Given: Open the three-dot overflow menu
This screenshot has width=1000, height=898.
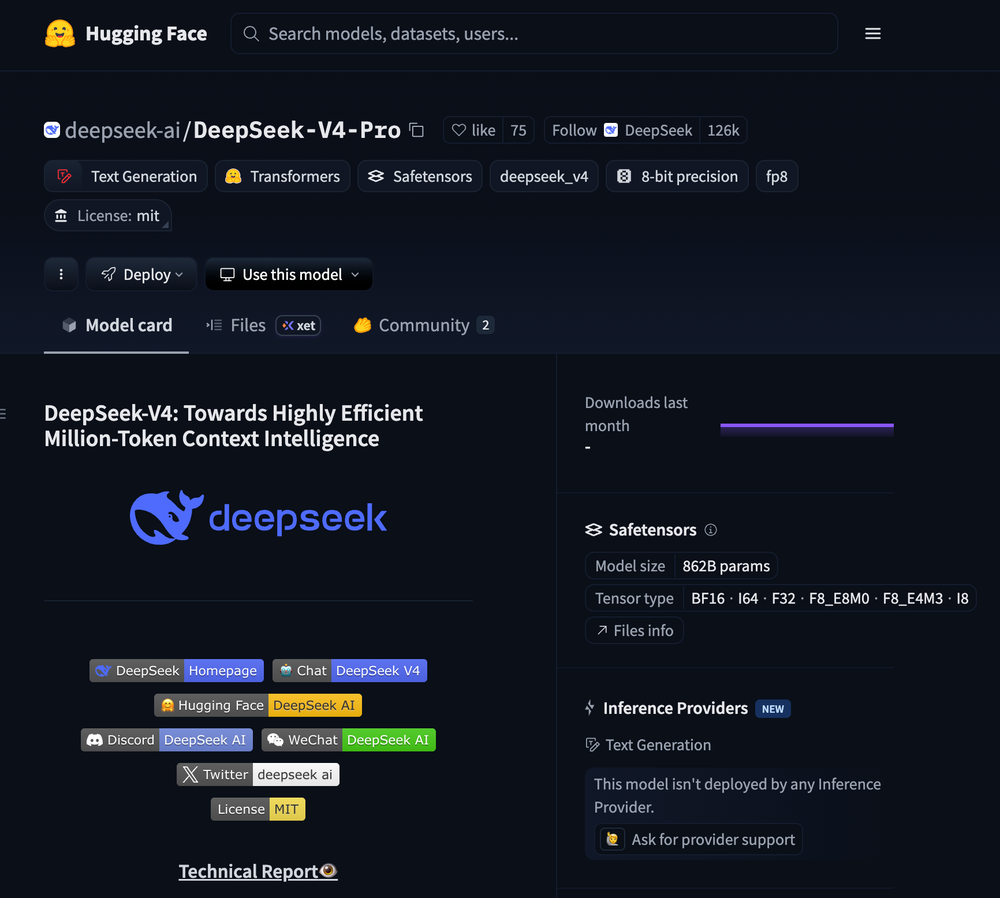Looking at the screenshot, I should (x=61, y=274).
